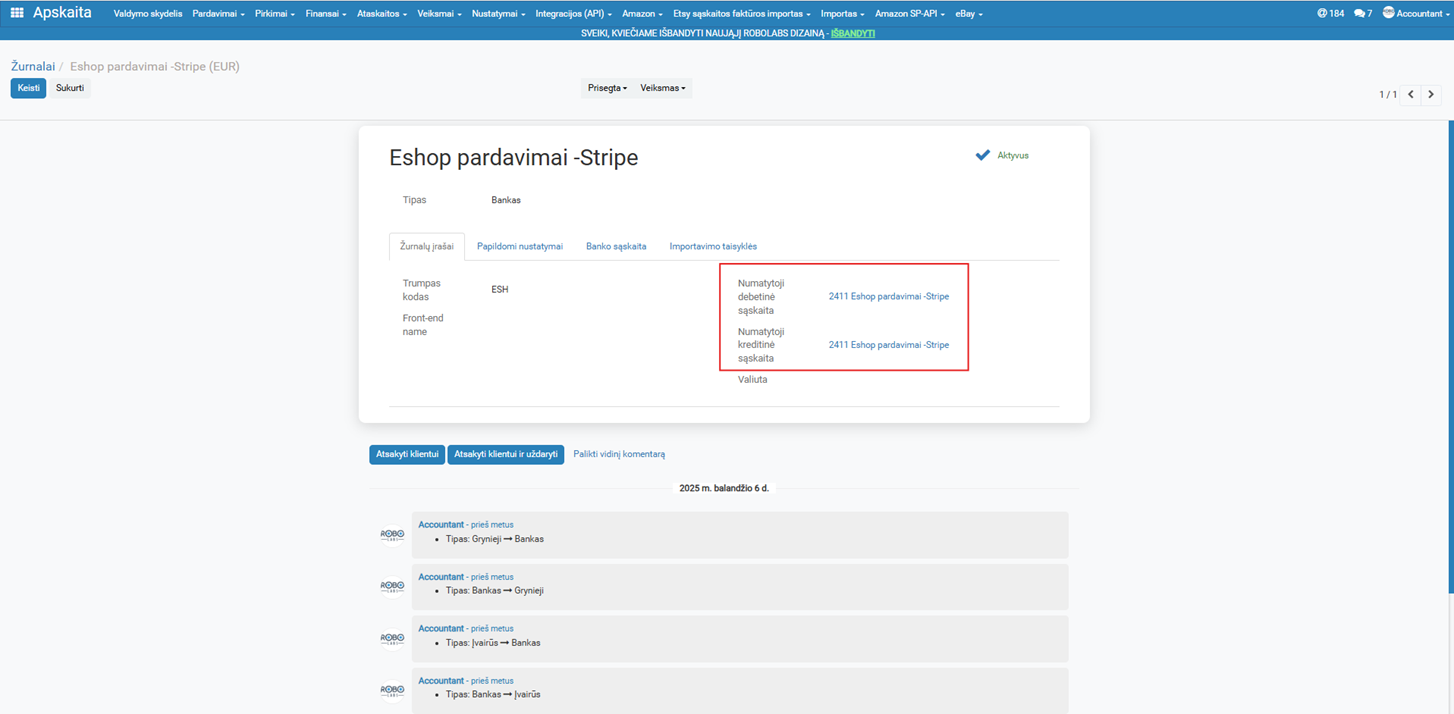Switch to Žurnalų įrašai tab
Viewport: 1454px width, 714px height.
[427, 246]
